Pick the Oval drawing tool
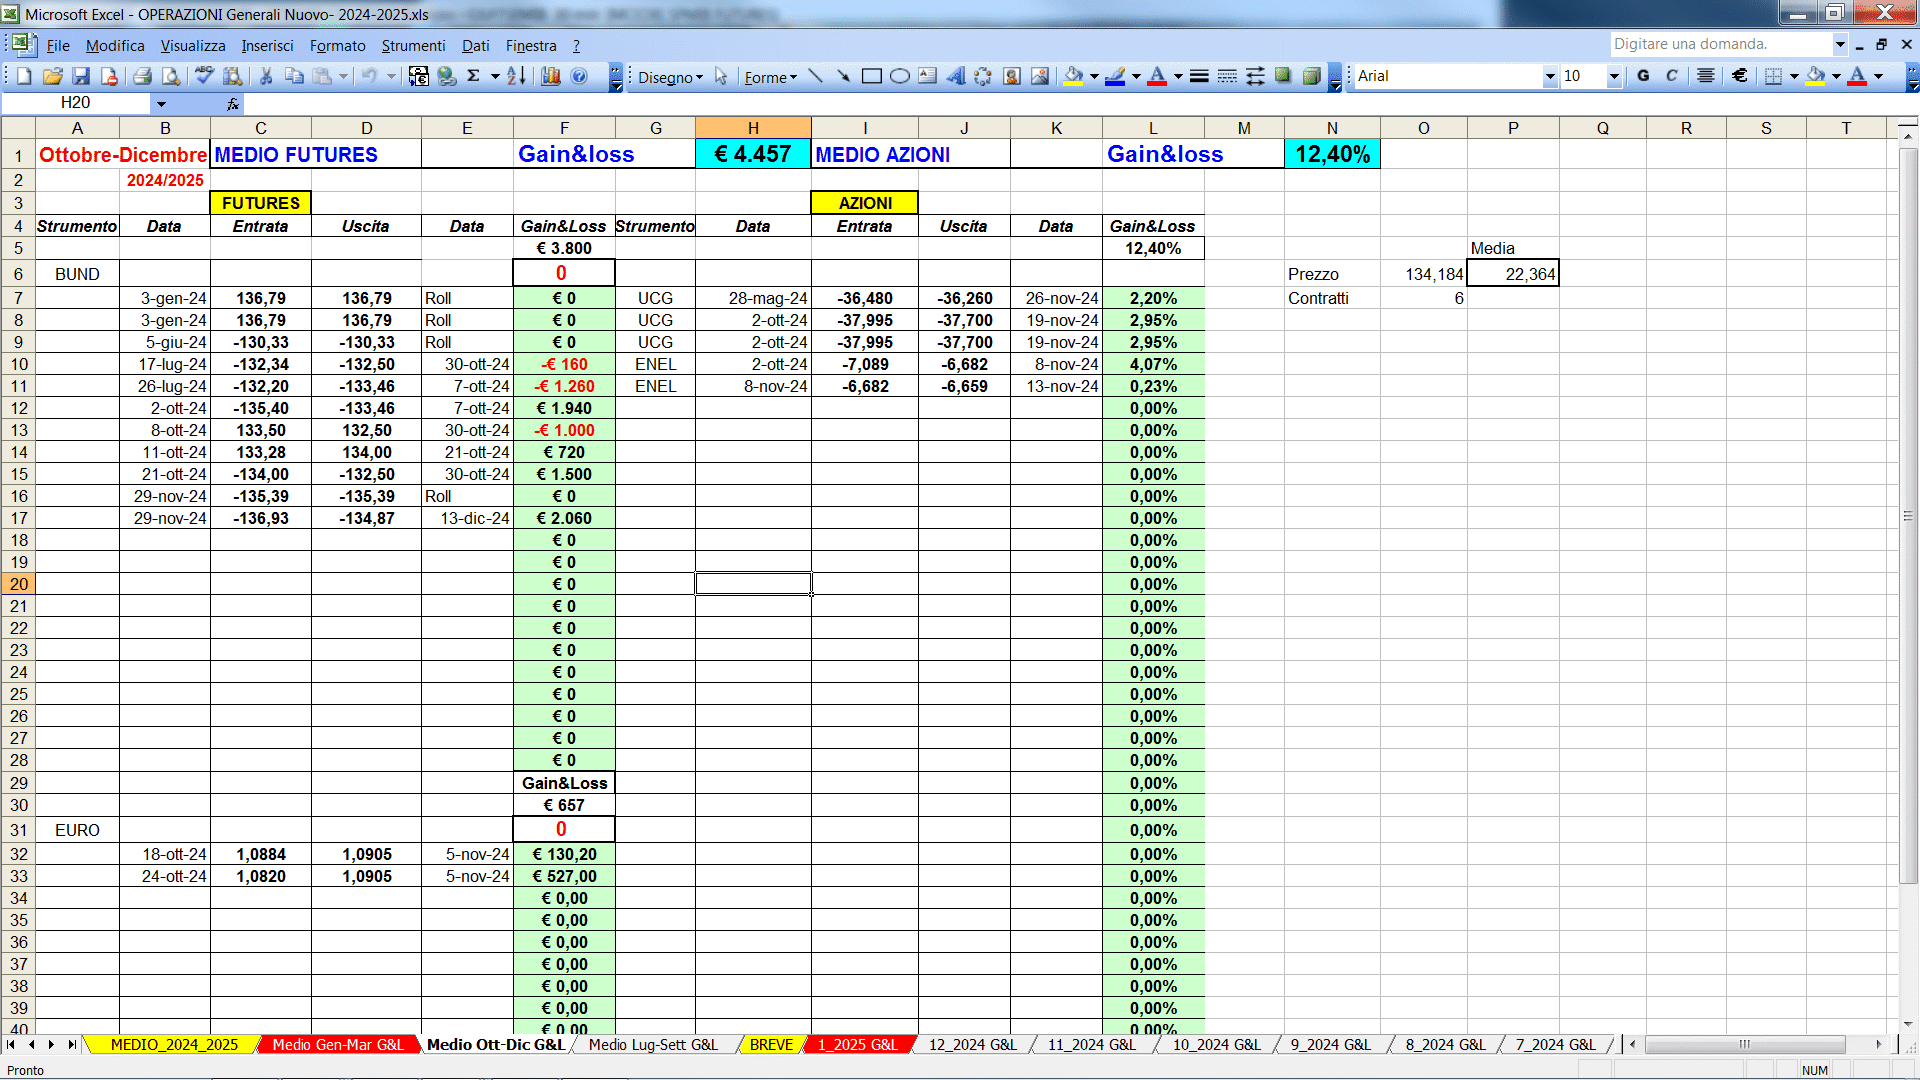The width and height of the screenshot is (1920, 1080). [x=900, y=76]
